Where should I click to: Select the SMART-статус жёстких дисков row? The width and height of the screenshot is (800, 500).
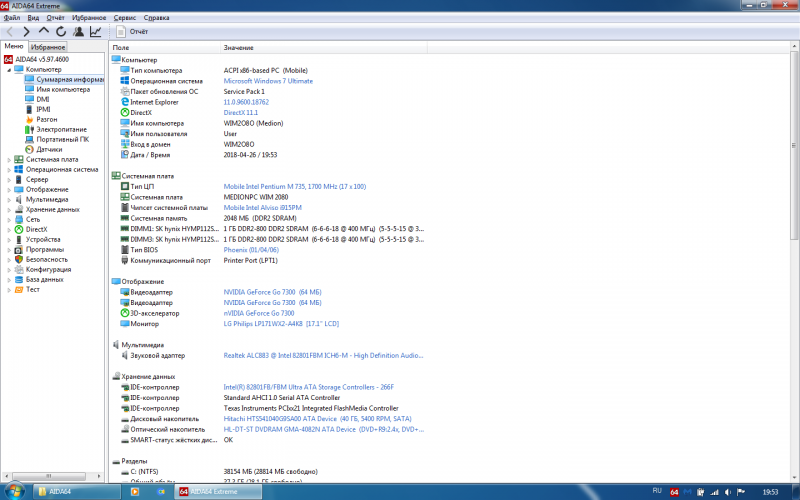click(269, 440)
